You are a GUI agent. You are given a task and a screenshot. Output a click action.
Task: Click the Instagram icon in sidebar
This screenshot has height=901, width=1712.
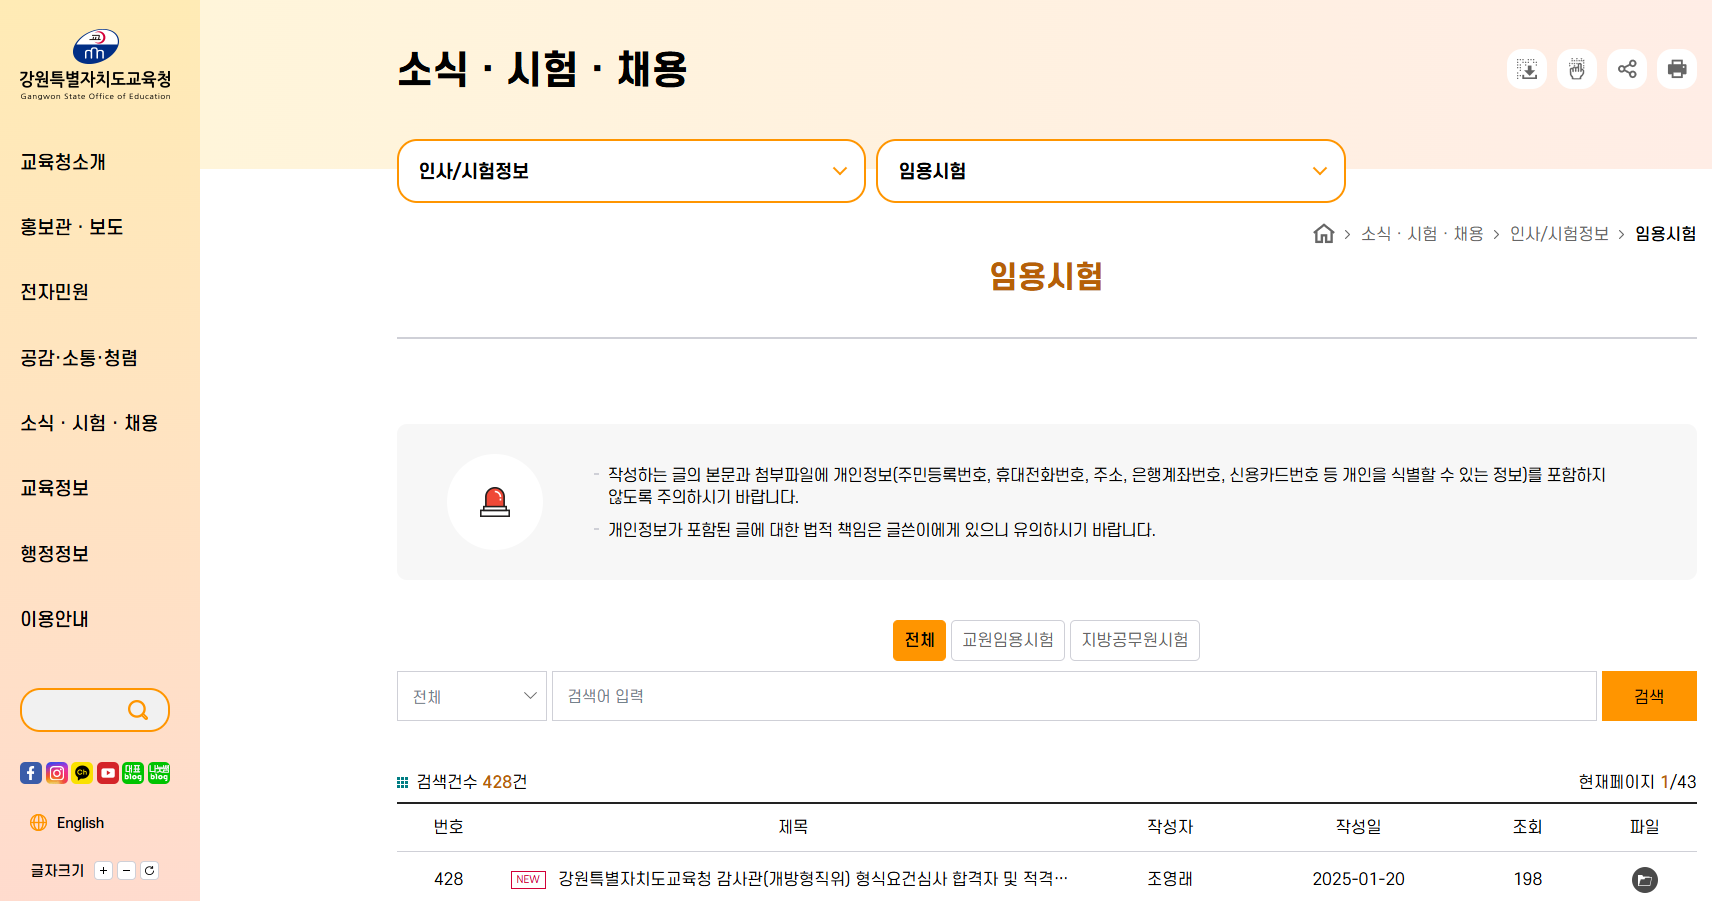click(56, 772)
